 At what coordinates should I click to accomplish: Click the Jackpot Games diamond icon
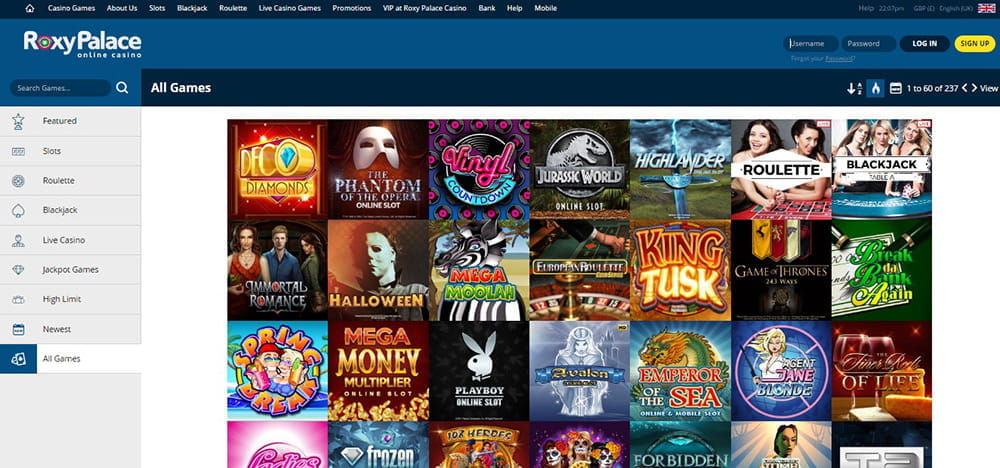[18, 270]
